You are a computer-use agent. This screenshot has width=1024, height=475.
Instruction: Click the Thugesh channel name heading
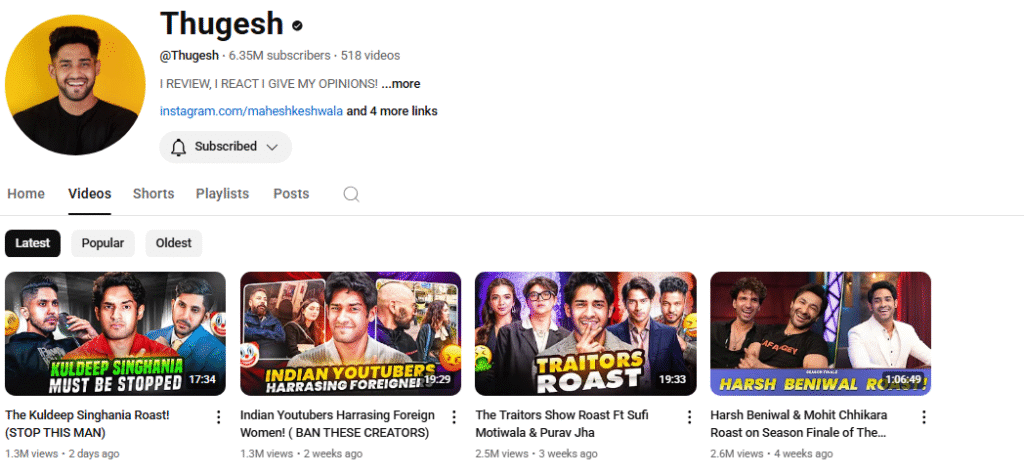click(222, 24)
